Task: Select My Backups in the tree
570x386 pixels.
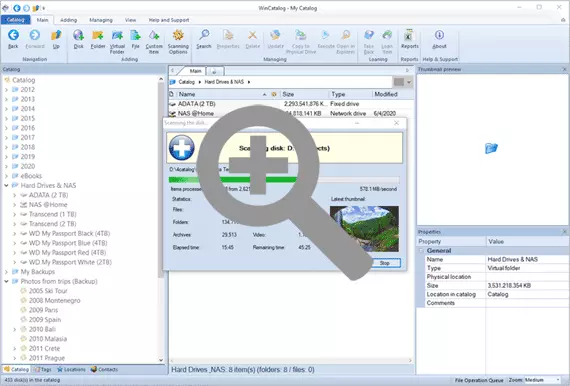Action: 37,272
